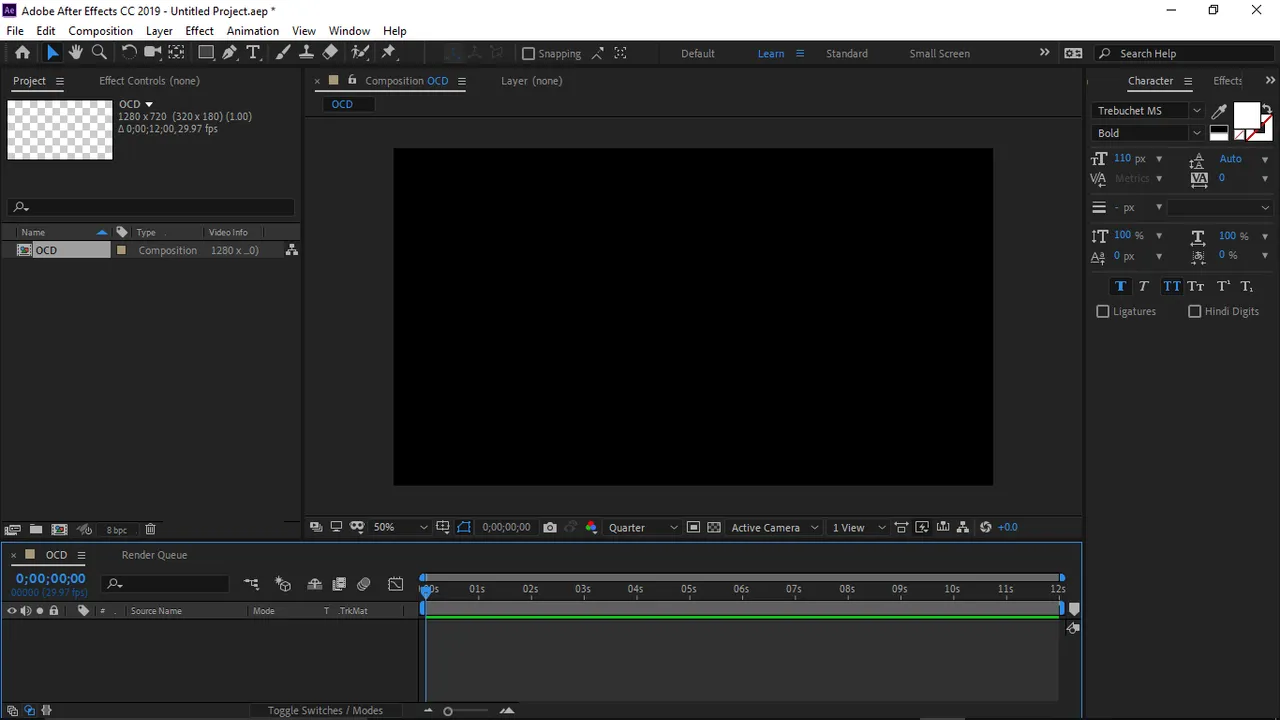The width and height of the screenshot is (1280, 720).
Task: Click the project flowchart icon beside OCD row
Action: click(291, 250)
